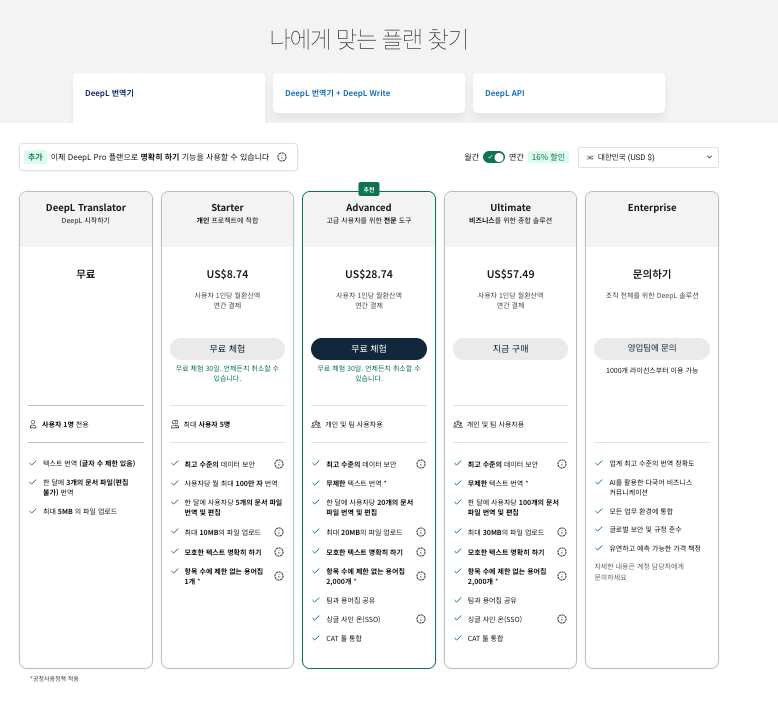Click 최대 5MB 의 파일 업로드 feature
The image size is (778, 708).
(80, 512)
